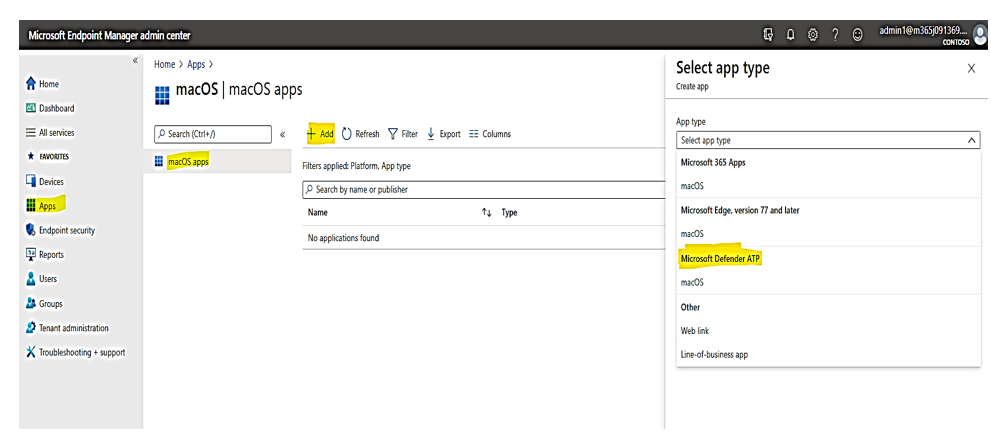Click the macOS apps grid icon by title

(x=162, y=96)
